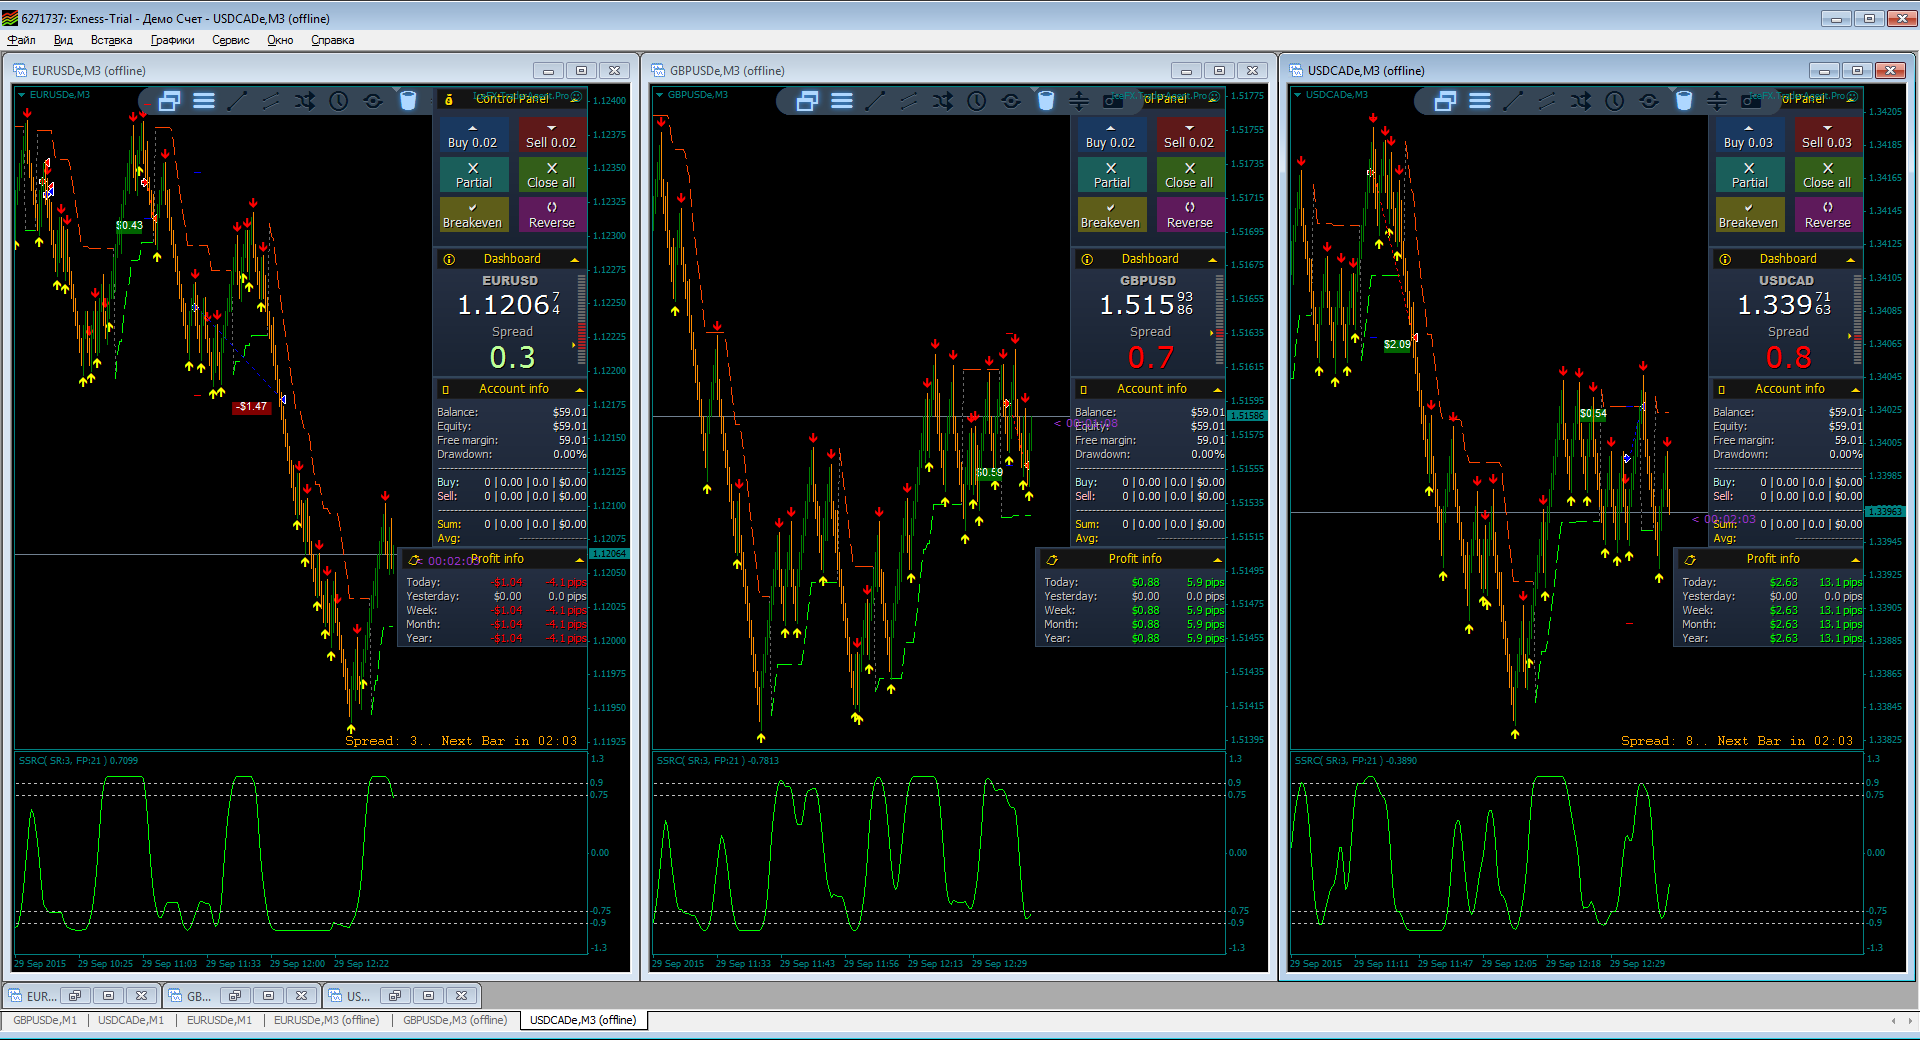1920x1040 pixels.
Task: Collapse Account info section in USDCAD panel
Action: [x=1855, y=389]
